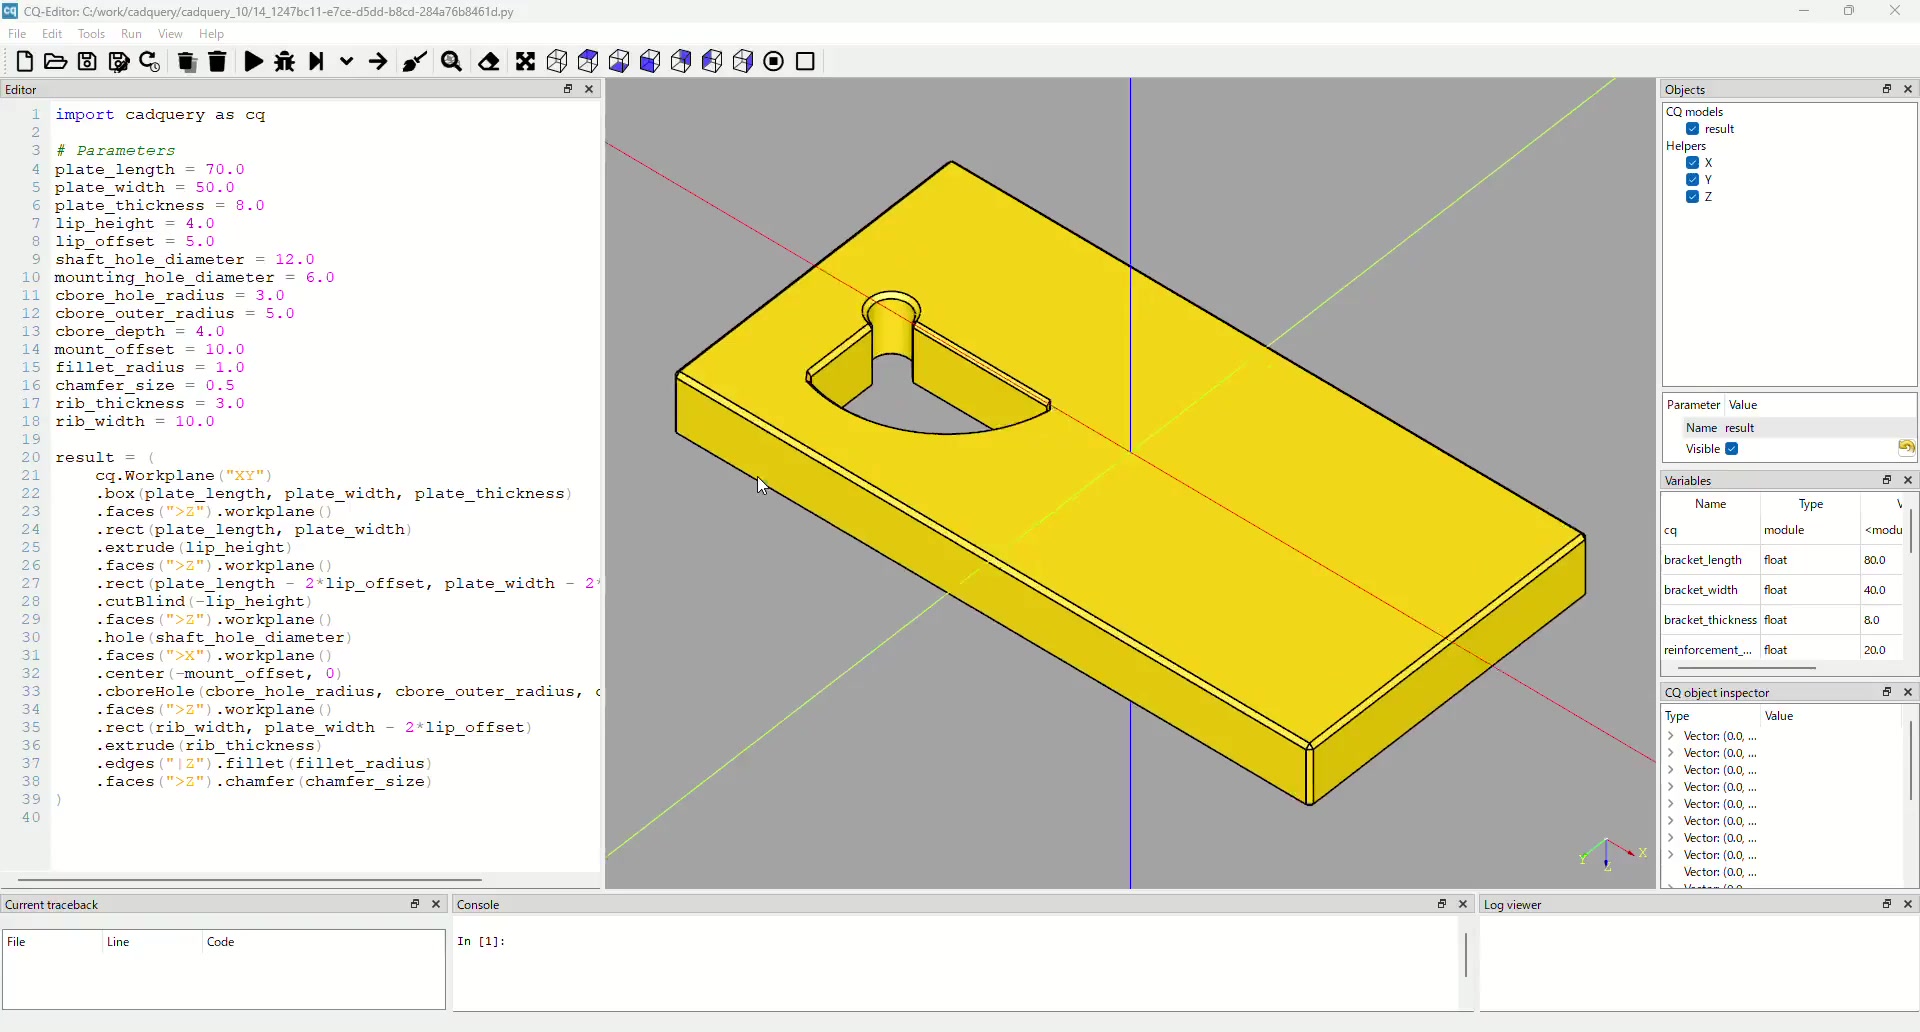Float the Log viewer panel
The image size is (1920, 1032).
pos(1888,904)
